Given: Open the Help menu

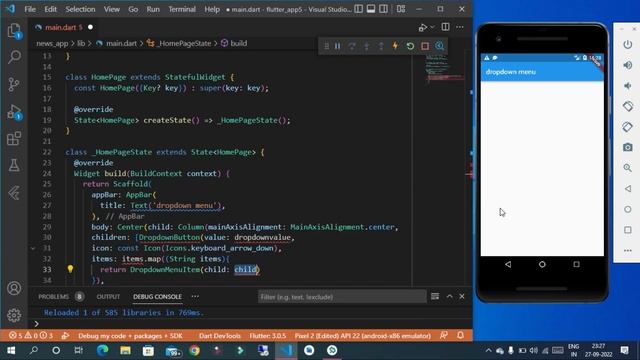Looking at the screenshot, I should [212, 9].
